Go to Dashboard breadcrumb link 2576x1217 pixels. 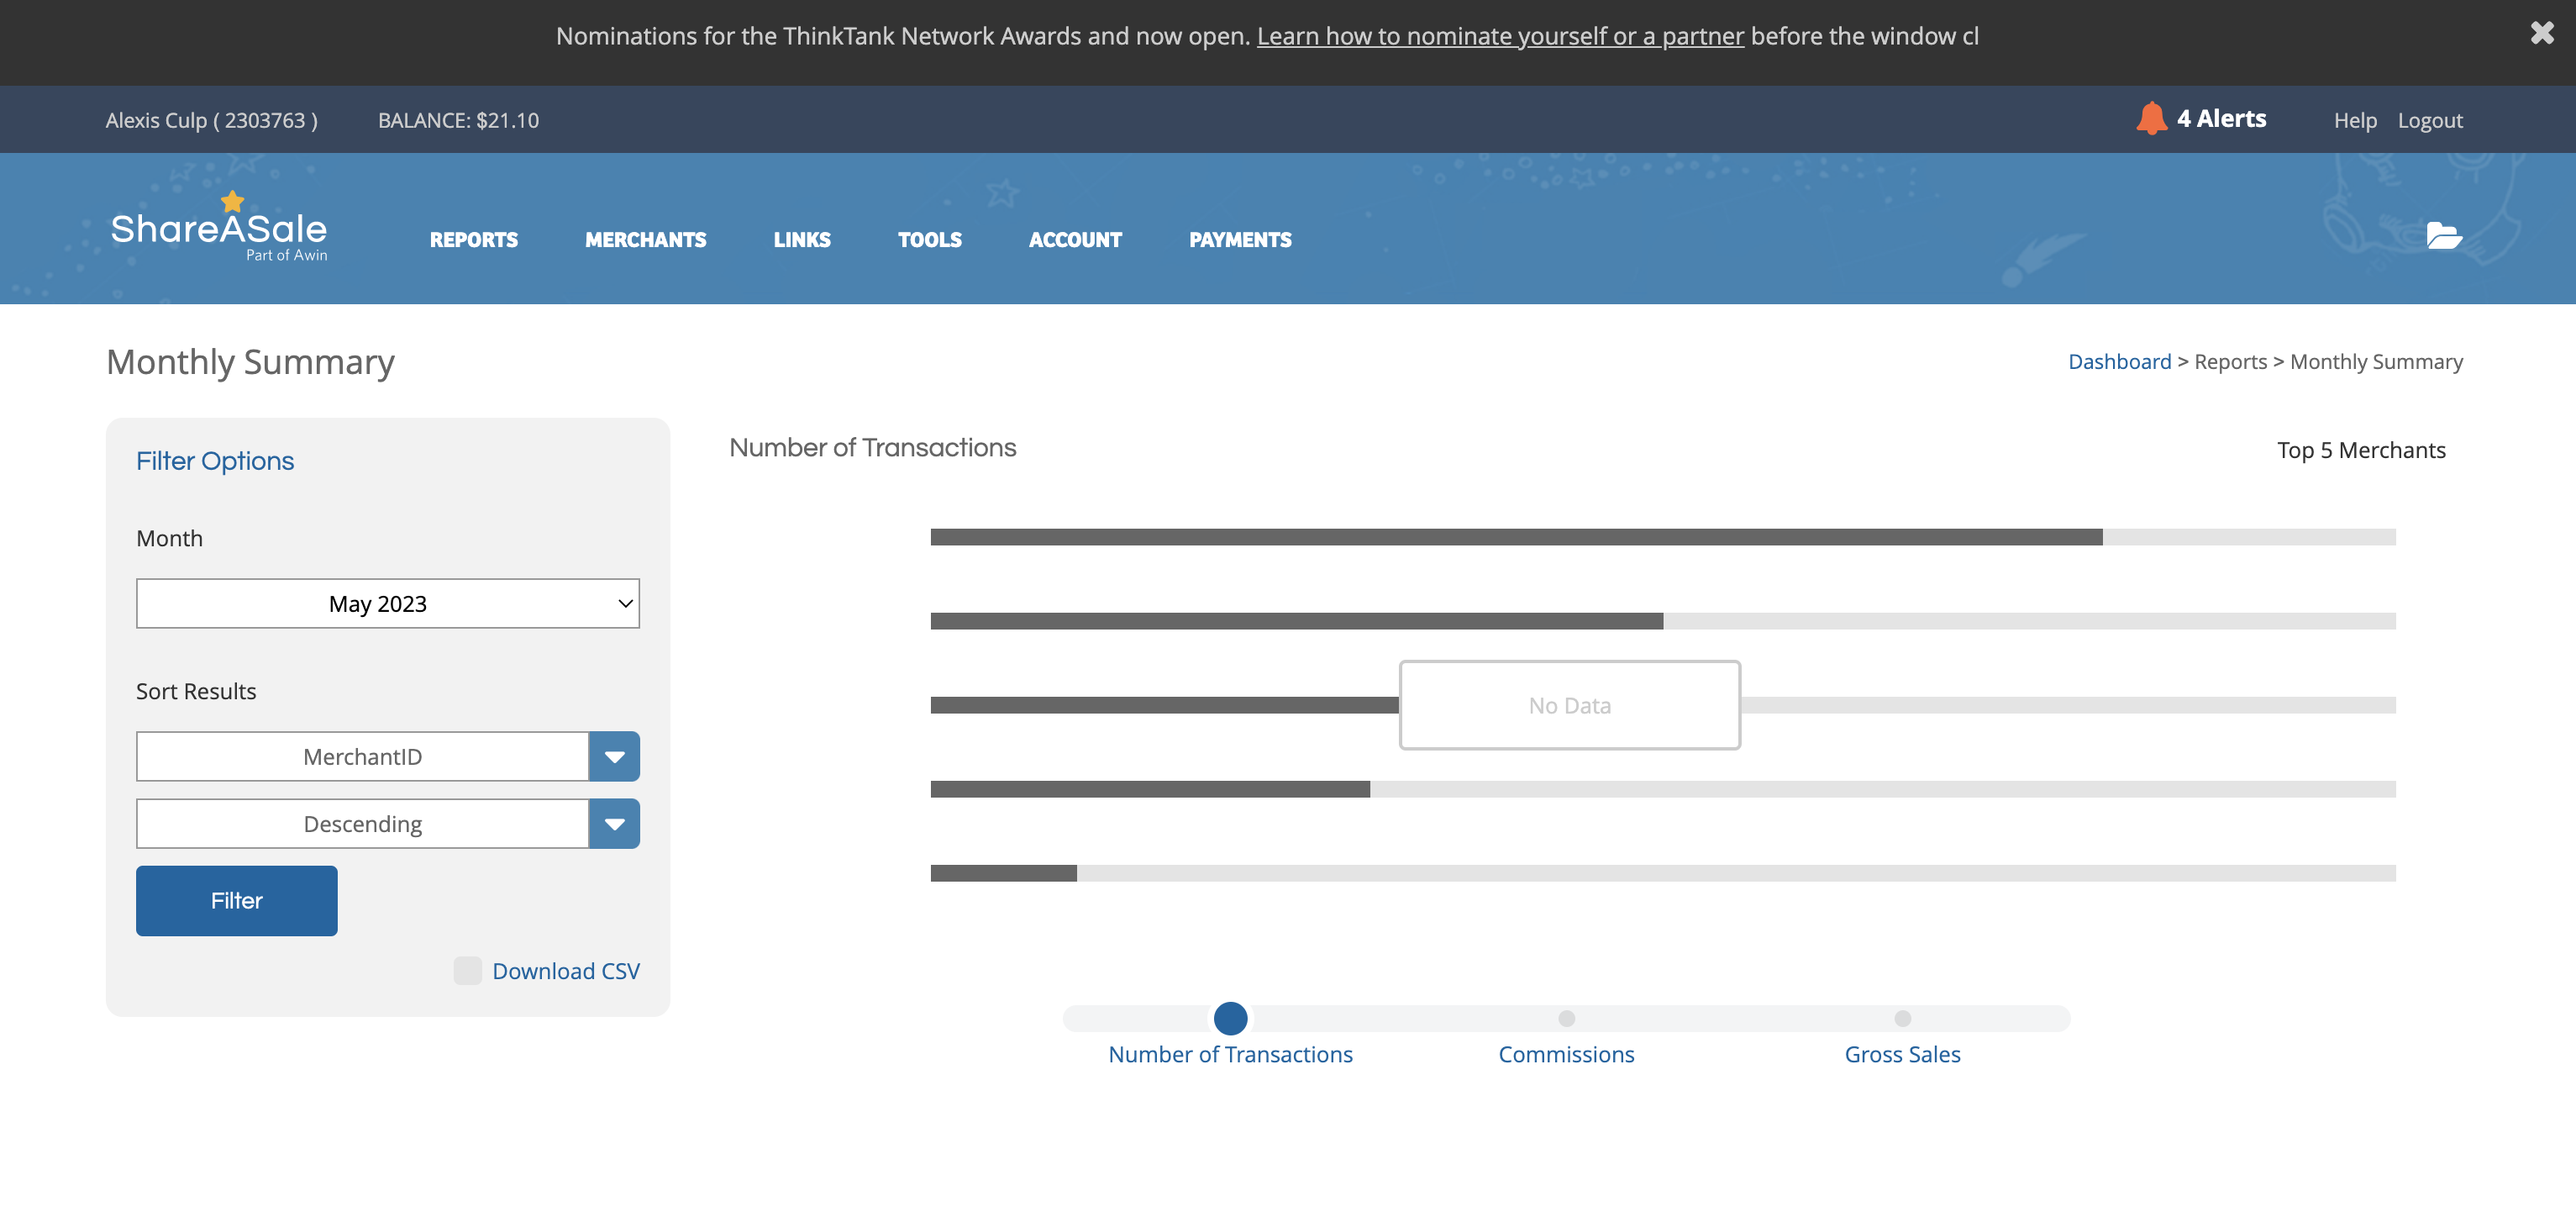[x=2119, y=361]
